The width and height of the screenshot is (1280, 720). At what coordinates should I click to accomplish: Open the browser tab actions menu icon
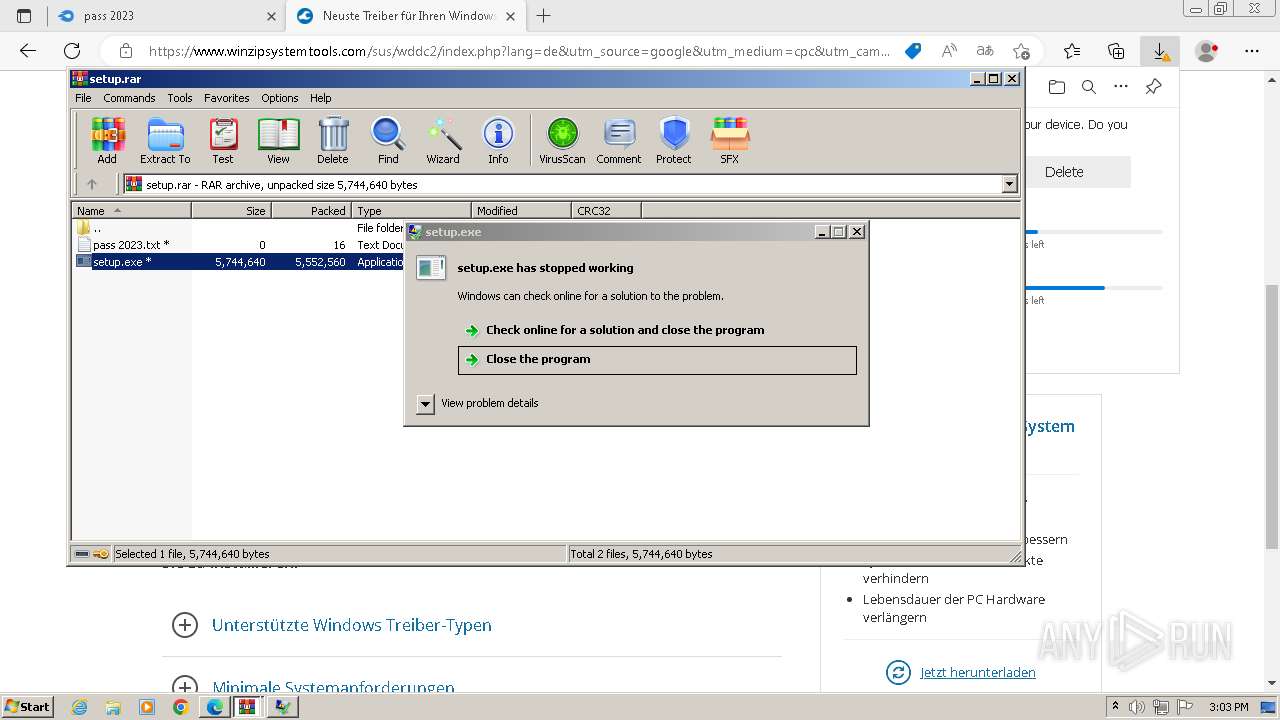pyautogui.click(x=24, y=16)
